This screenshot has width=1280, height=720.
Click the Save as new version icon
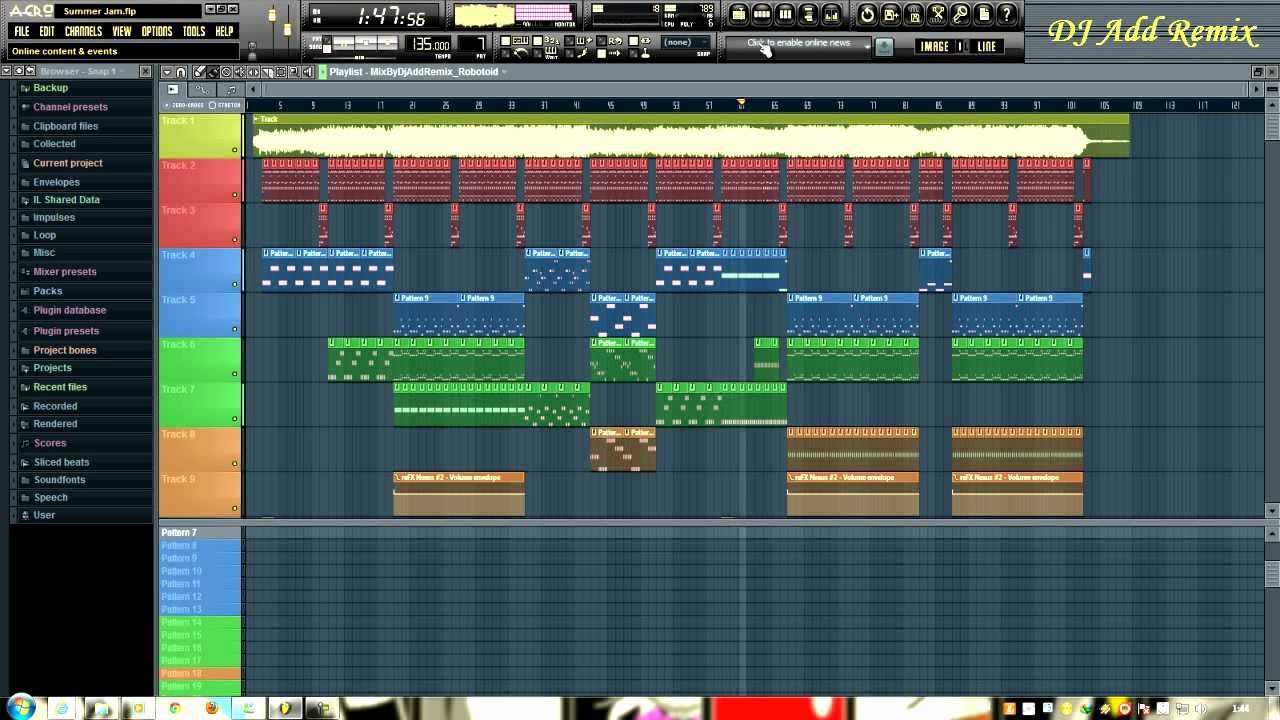(x=890, y=14)
